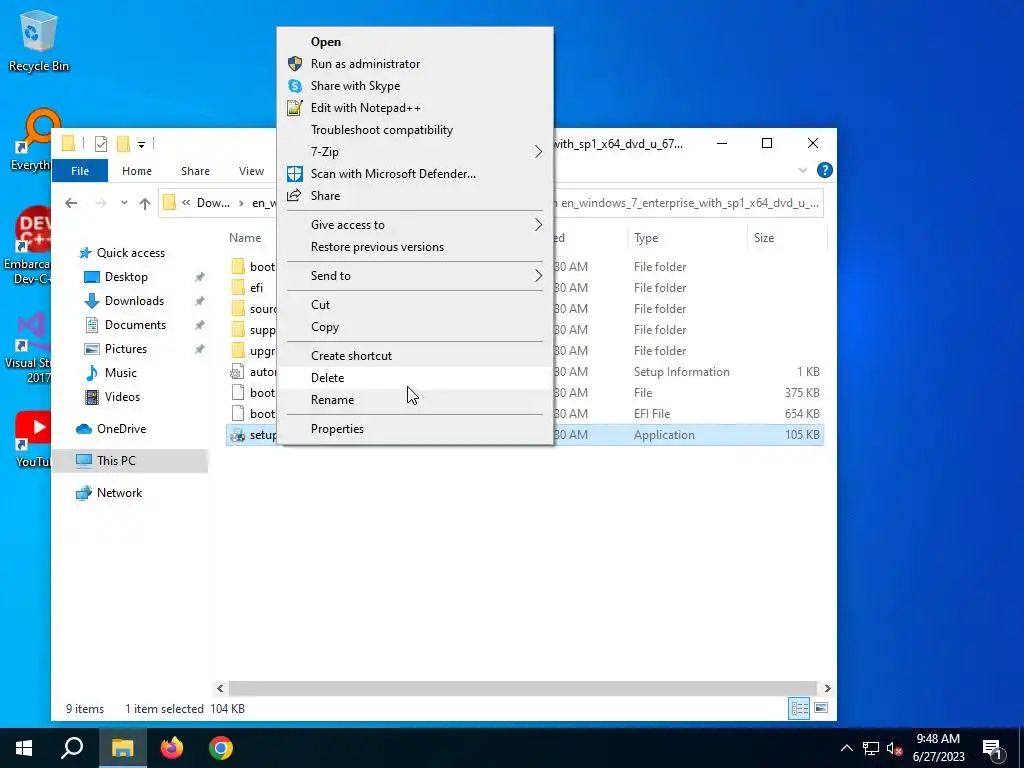Select Desktop in Quick access

click(x=126, y=277)
